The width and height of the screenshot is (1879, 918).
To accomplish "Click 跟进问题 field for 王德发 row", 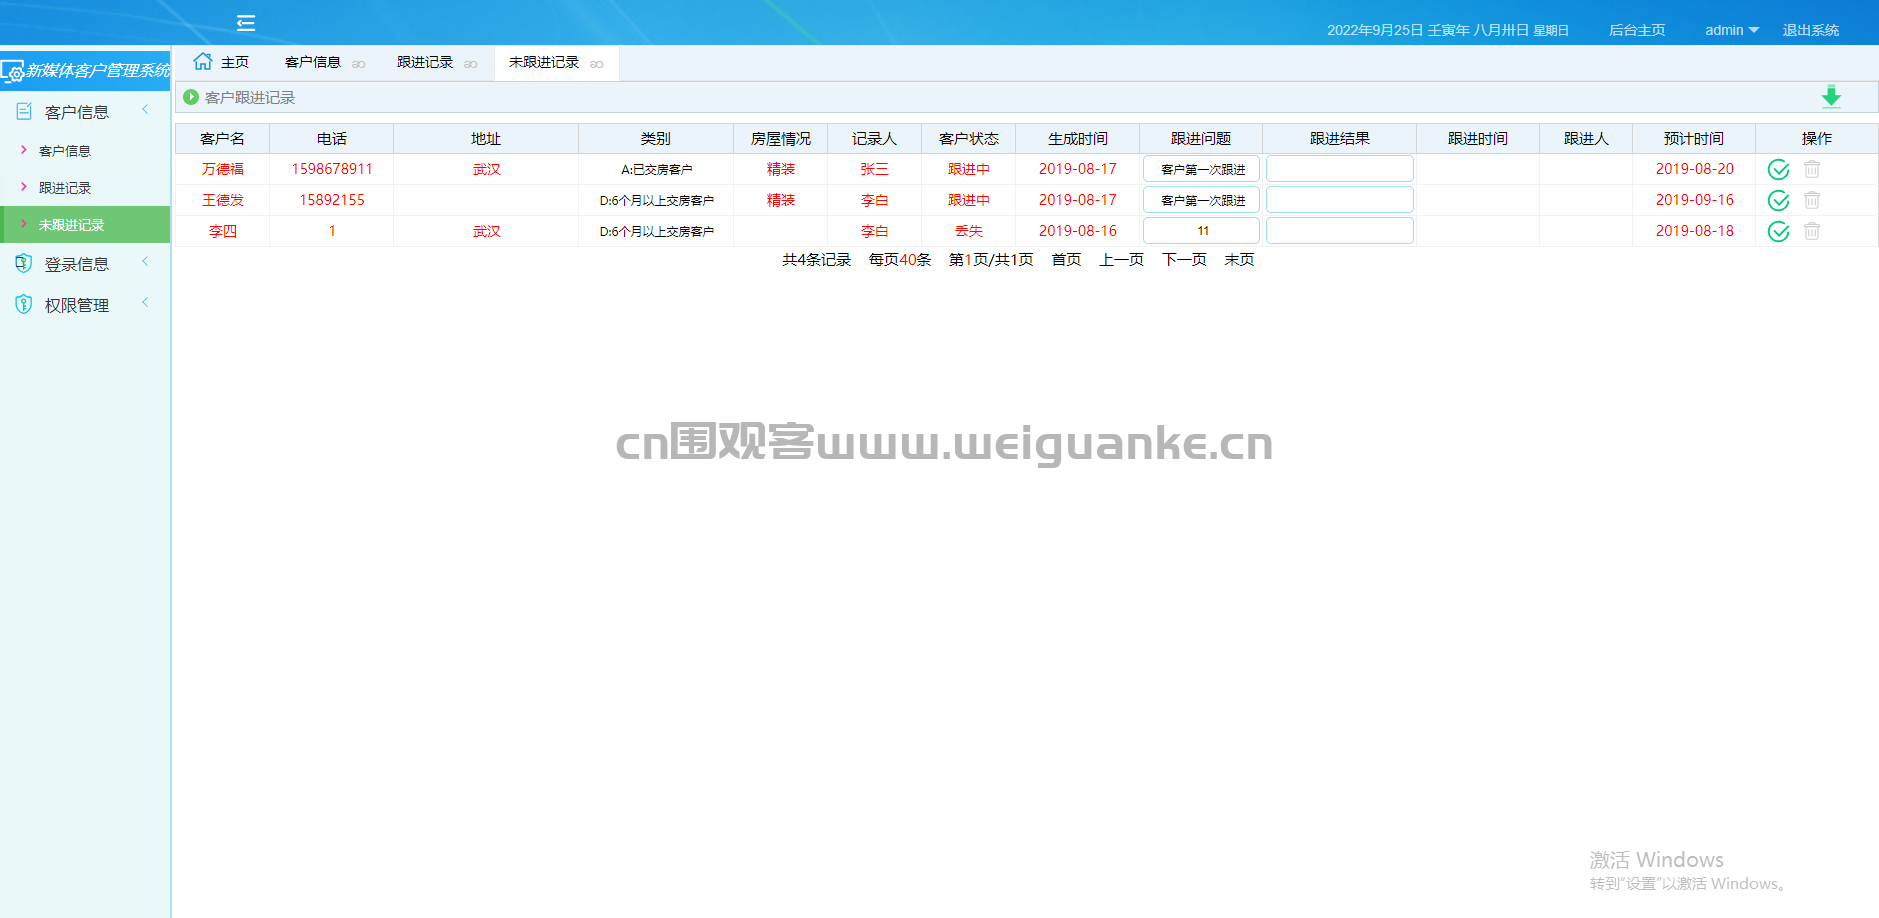I will (x=1201, y=200).
